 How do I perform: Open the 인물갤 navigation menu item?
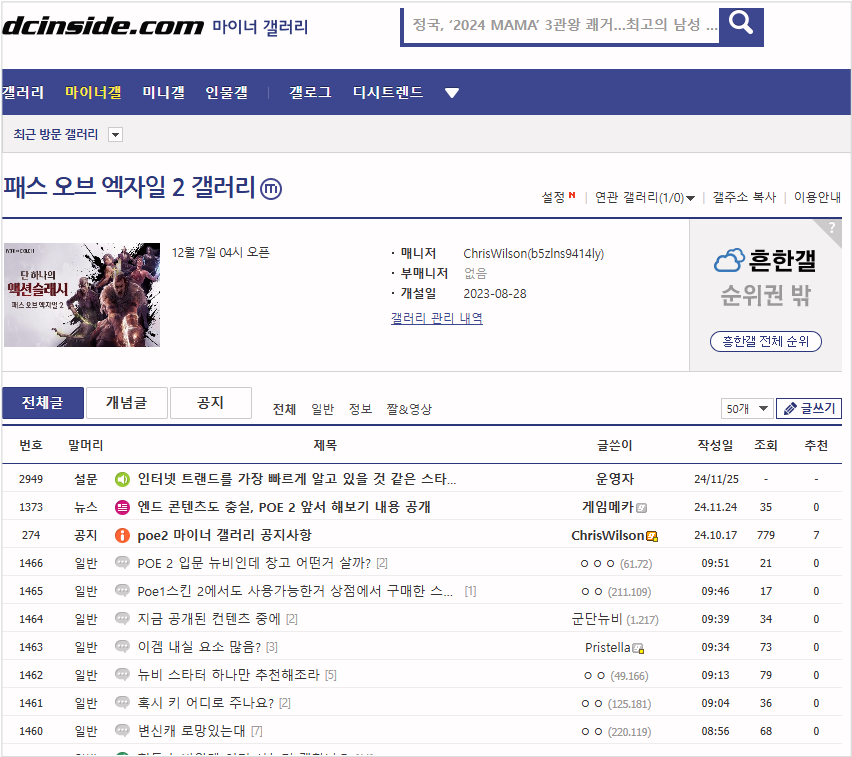227,92
